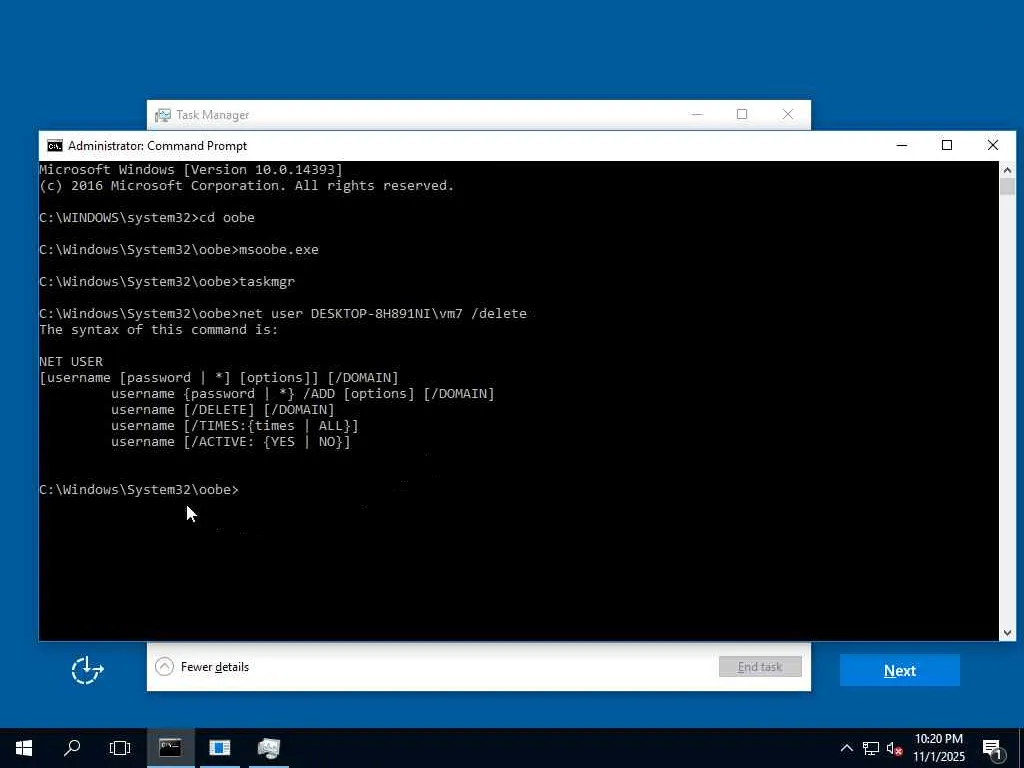
Task: Open the muted volume tray icon
Action: 894,748
